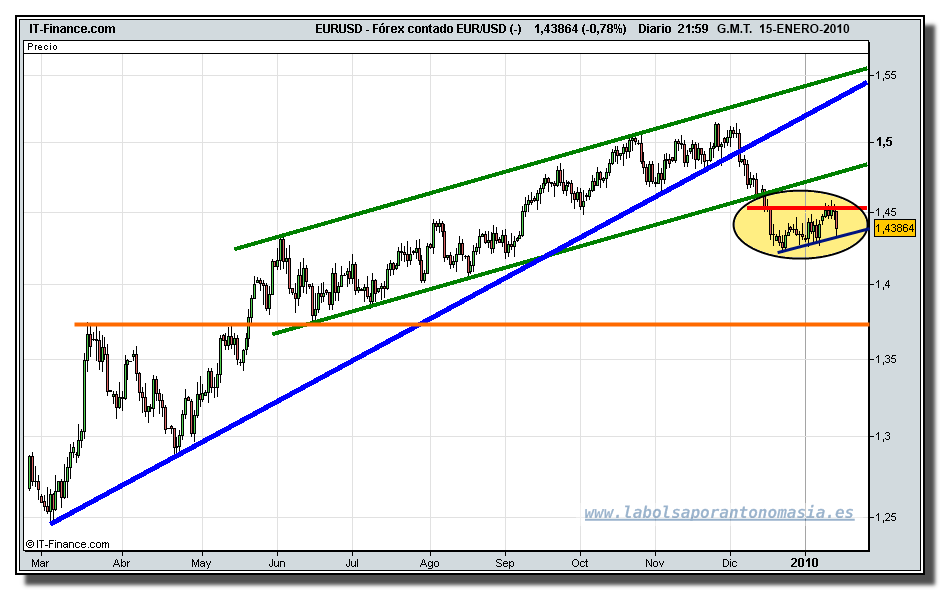Click the © IT-Finance.com copyright text

click(67, 544)
